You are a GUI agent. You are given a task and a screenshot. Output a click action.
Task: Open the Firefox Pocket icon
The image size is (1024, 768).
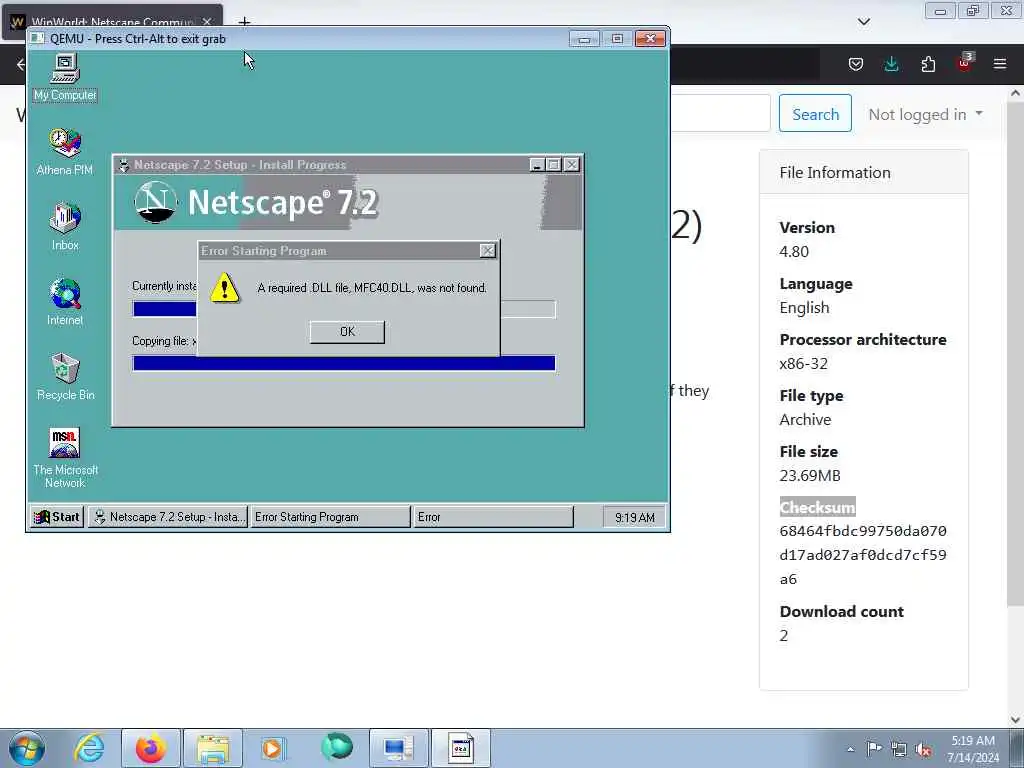point(856,64)
